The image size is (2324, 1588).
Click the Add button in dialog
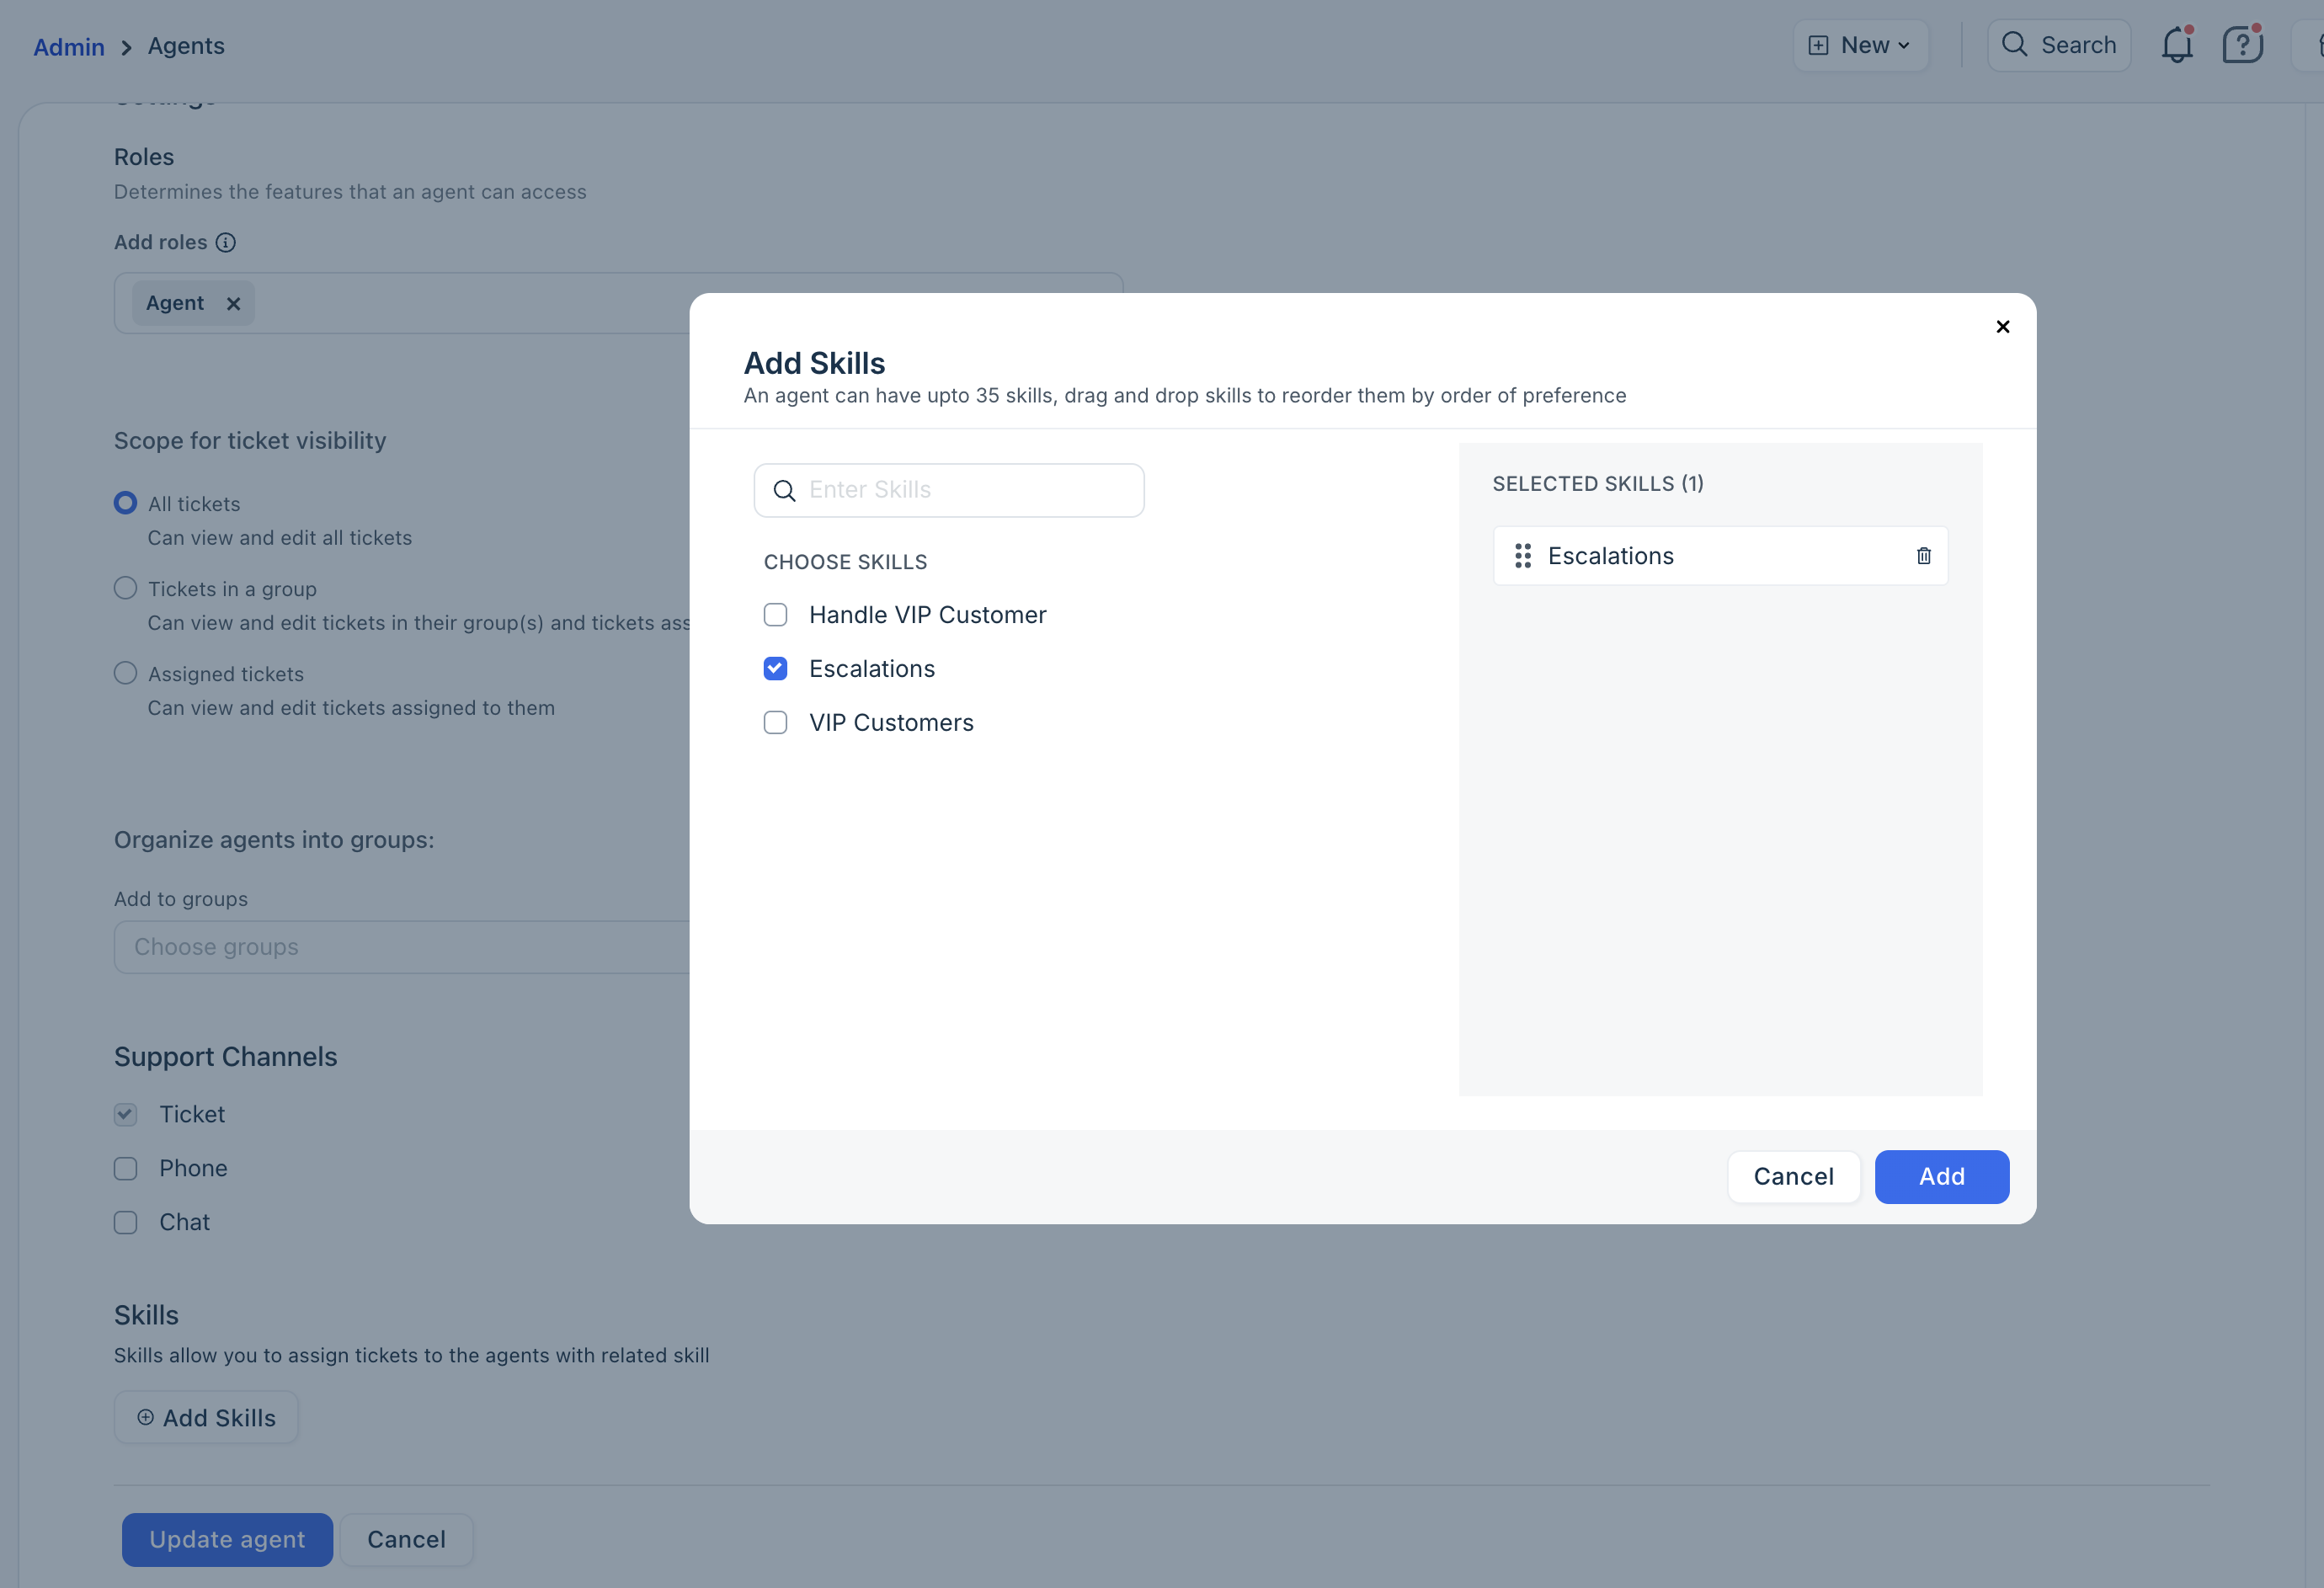(x=1941, y=1177)
